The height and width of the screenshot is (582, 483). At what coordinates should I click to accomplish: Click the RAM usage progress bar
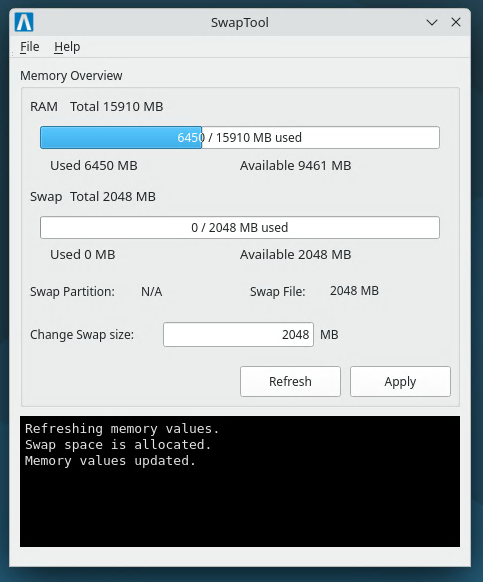[240, 137]
